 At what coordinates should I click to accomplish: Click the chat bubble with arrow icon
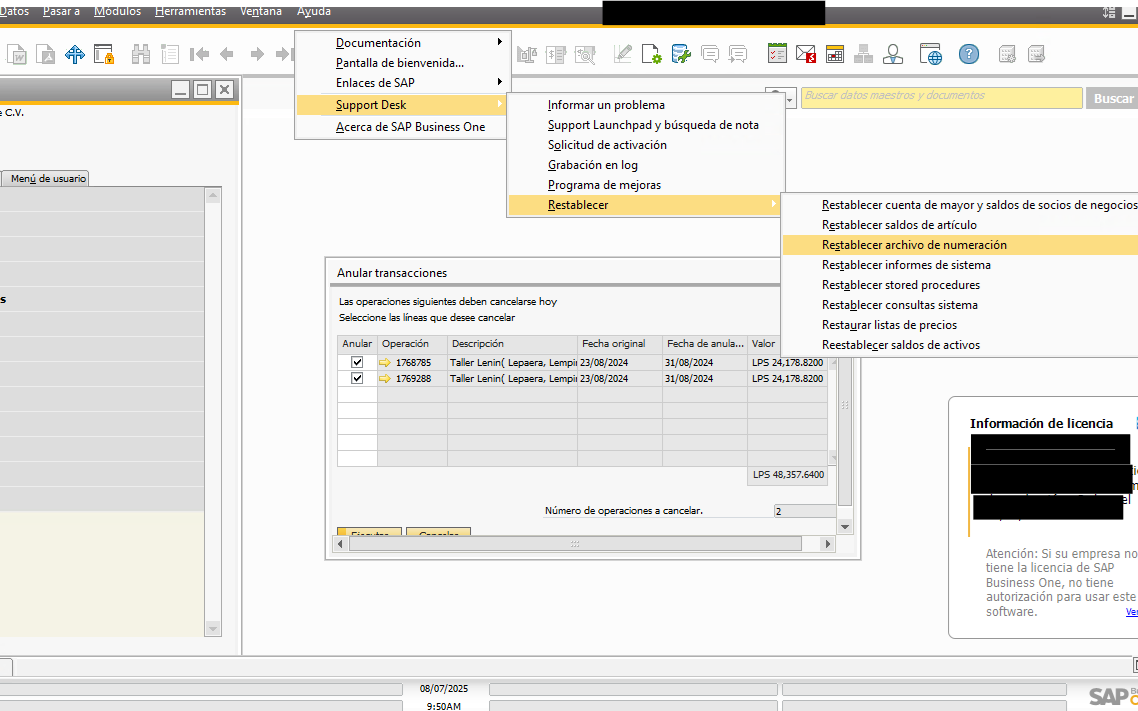click(738, 54)
